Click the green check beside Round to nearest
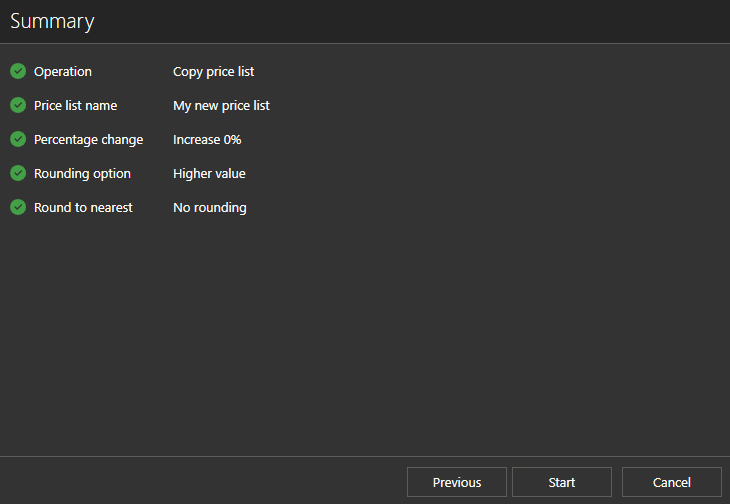 point(18,207)
